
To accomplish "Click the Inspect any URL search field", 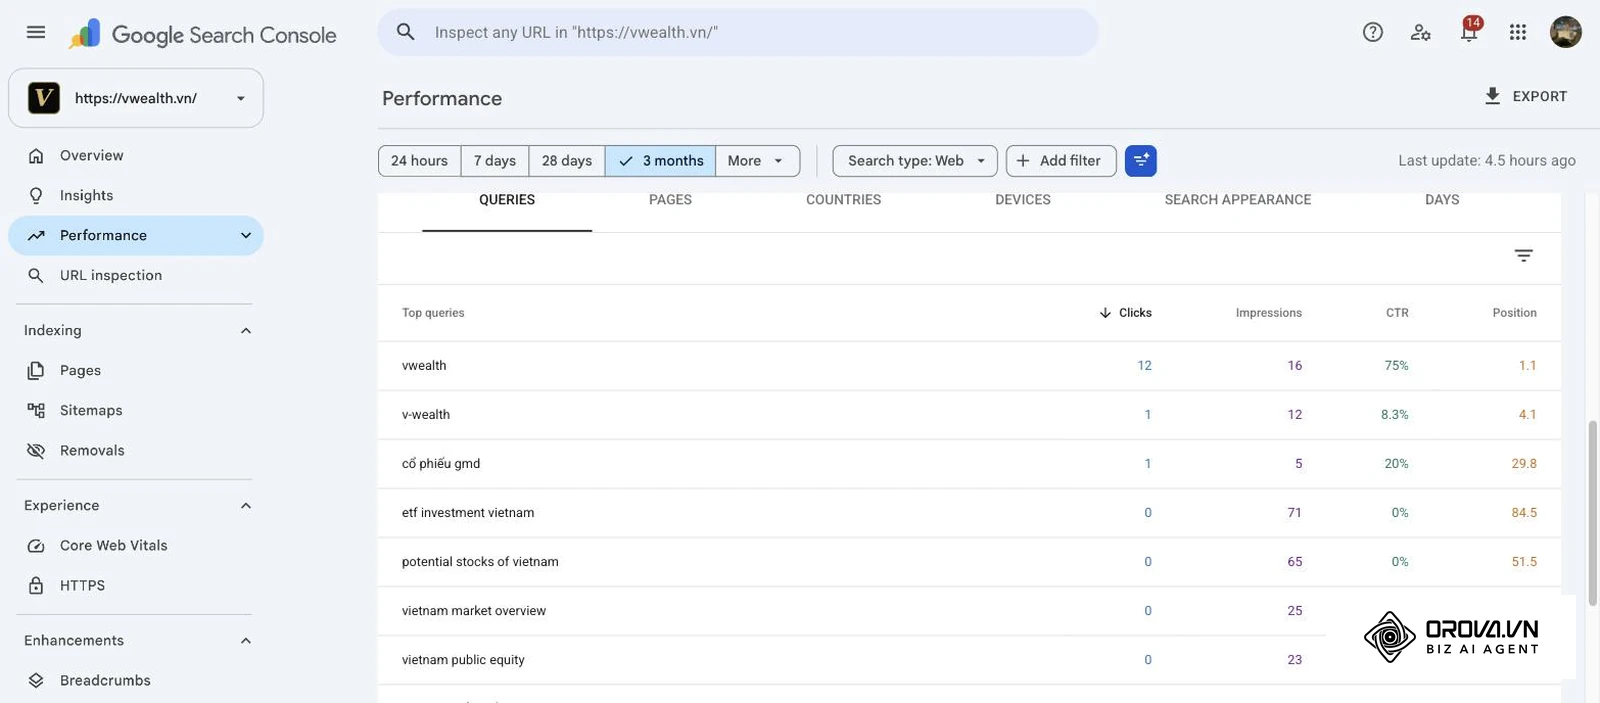I will [x=738, y=32].
